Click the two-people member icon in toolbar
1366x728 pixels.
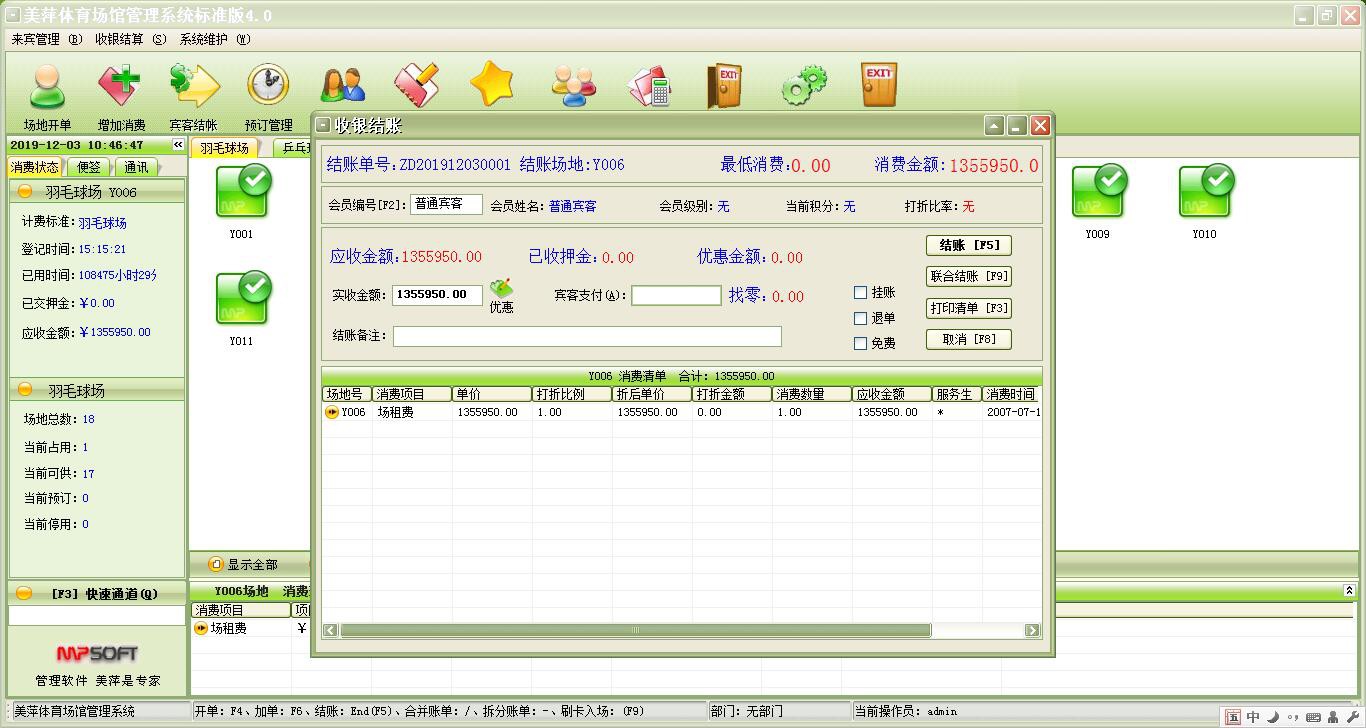343,86
